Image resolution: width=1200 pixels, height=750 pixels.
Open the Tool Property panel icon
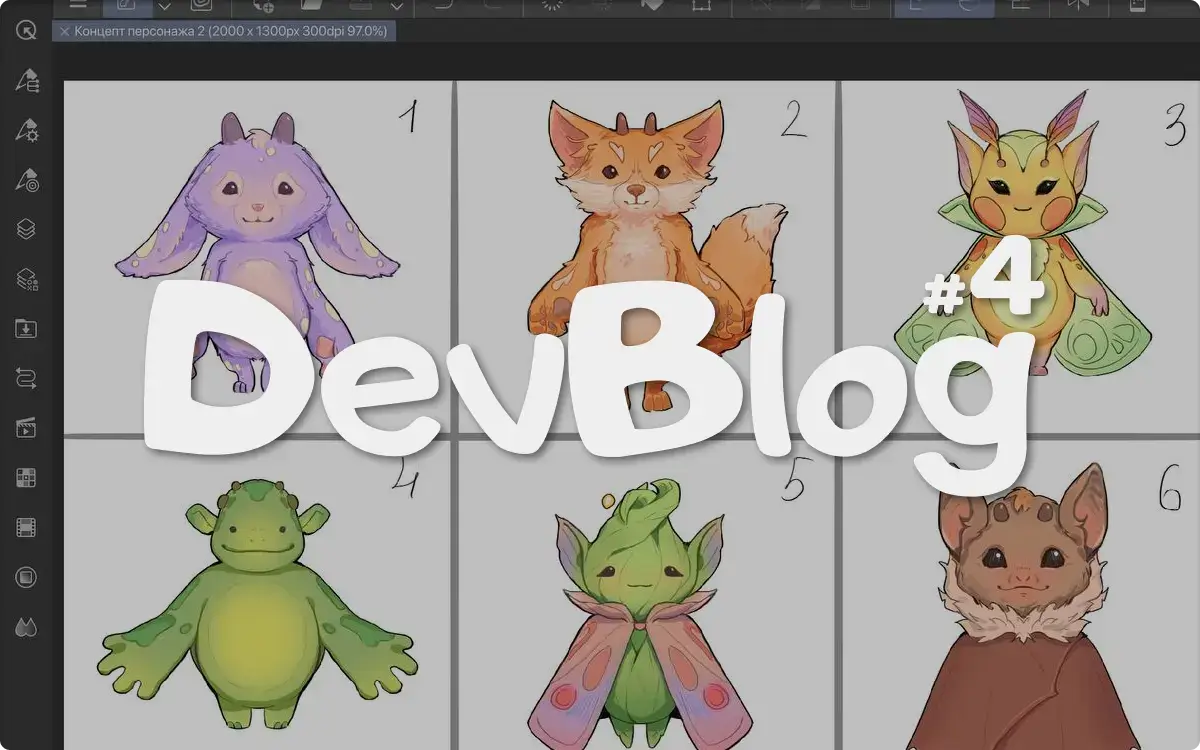[27, 130]
